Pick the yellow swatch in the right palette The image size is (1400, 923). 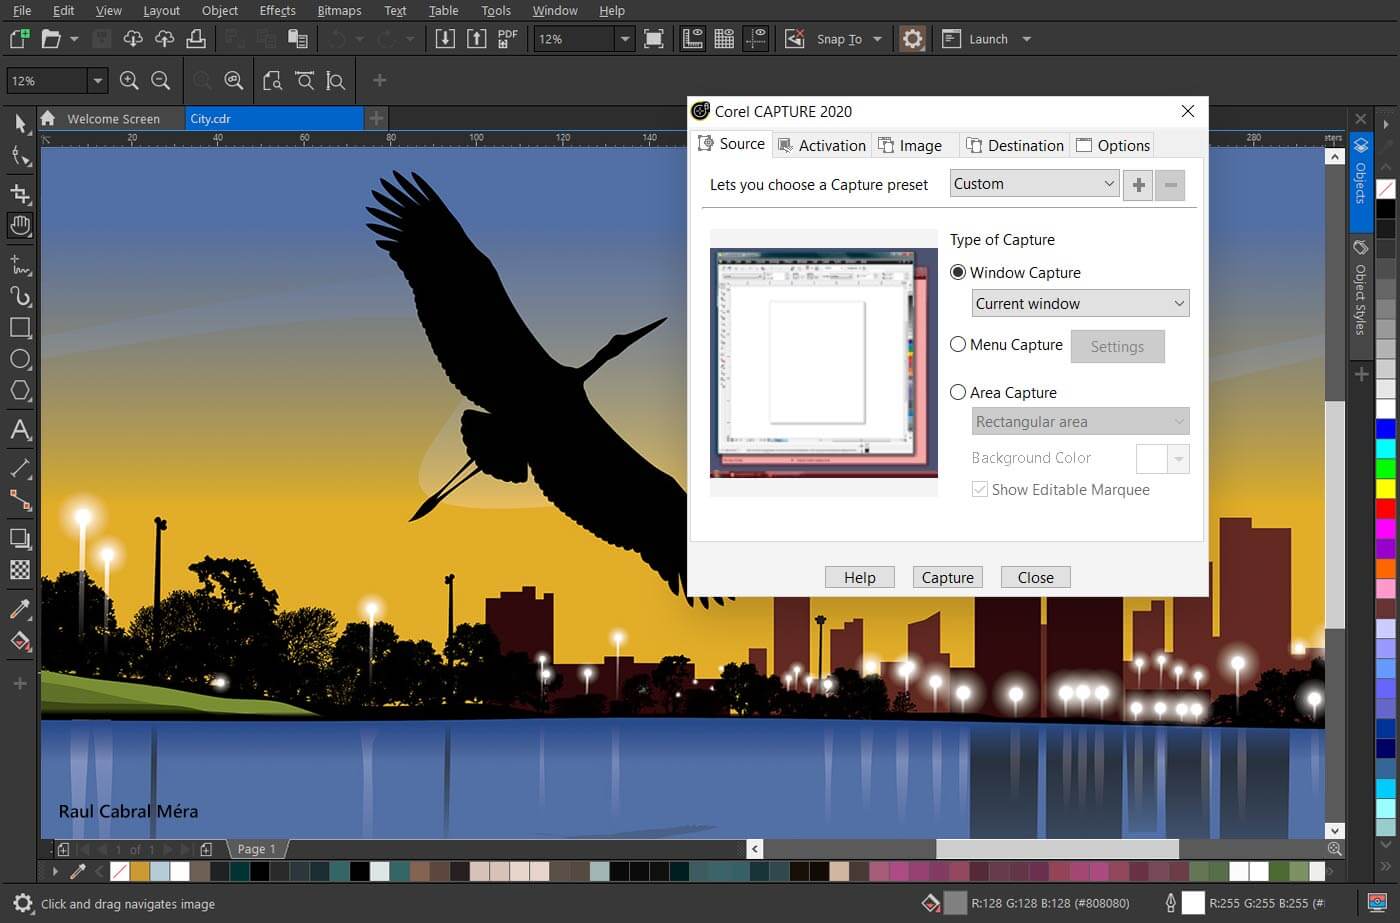pos(1385,489)
